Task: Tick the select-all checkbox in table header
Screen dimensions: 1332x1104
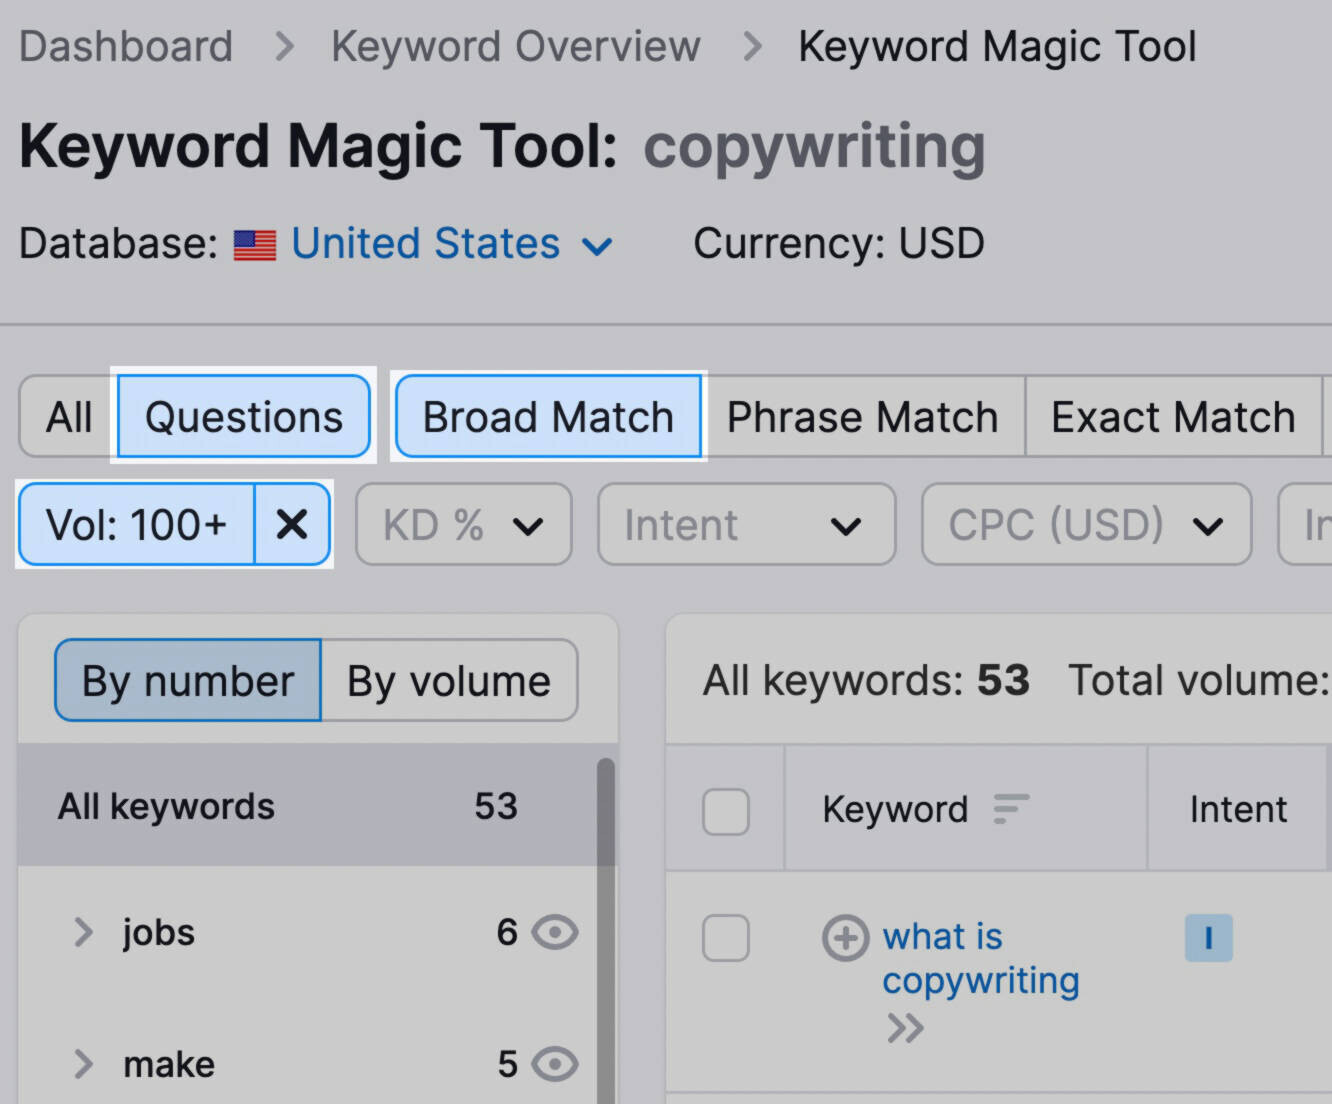Action: tap(726, 811)
